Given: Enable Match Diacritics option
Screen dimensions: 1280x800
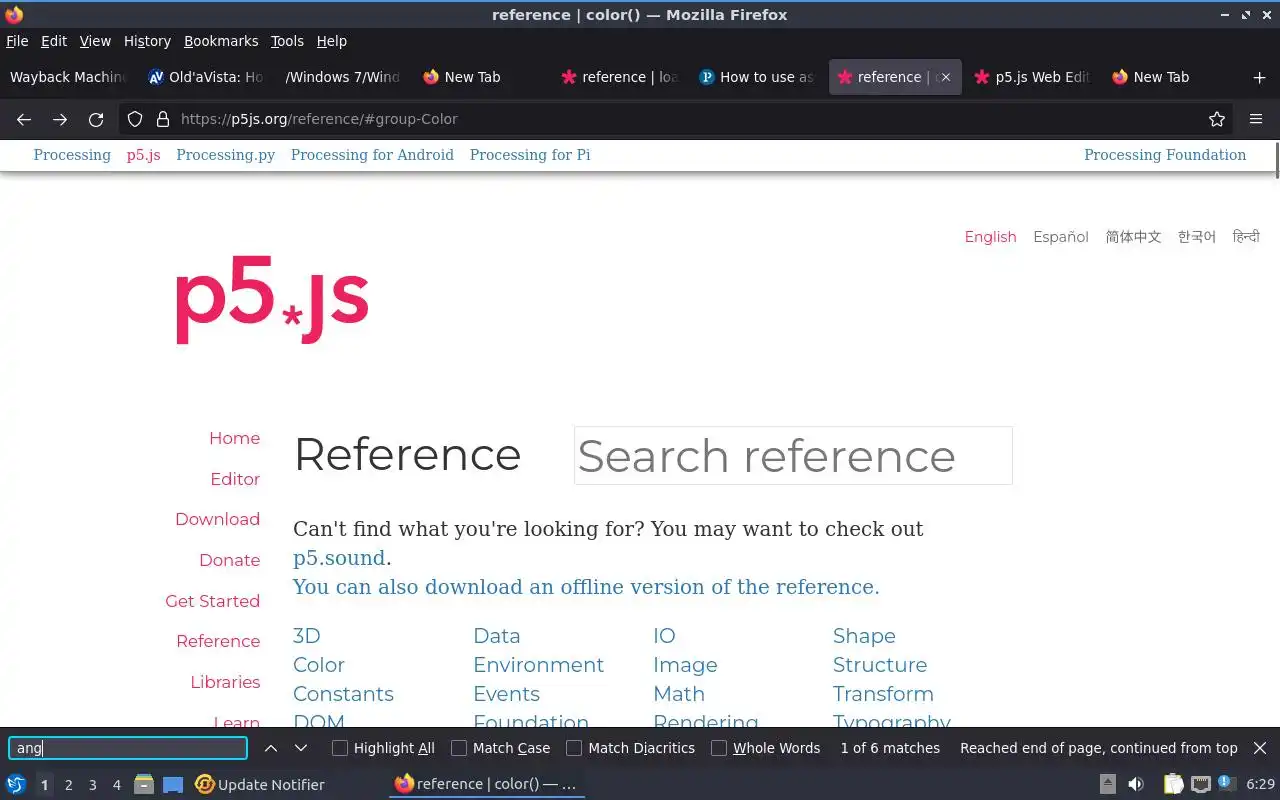Looking at the screenshot, I should 574,748.
